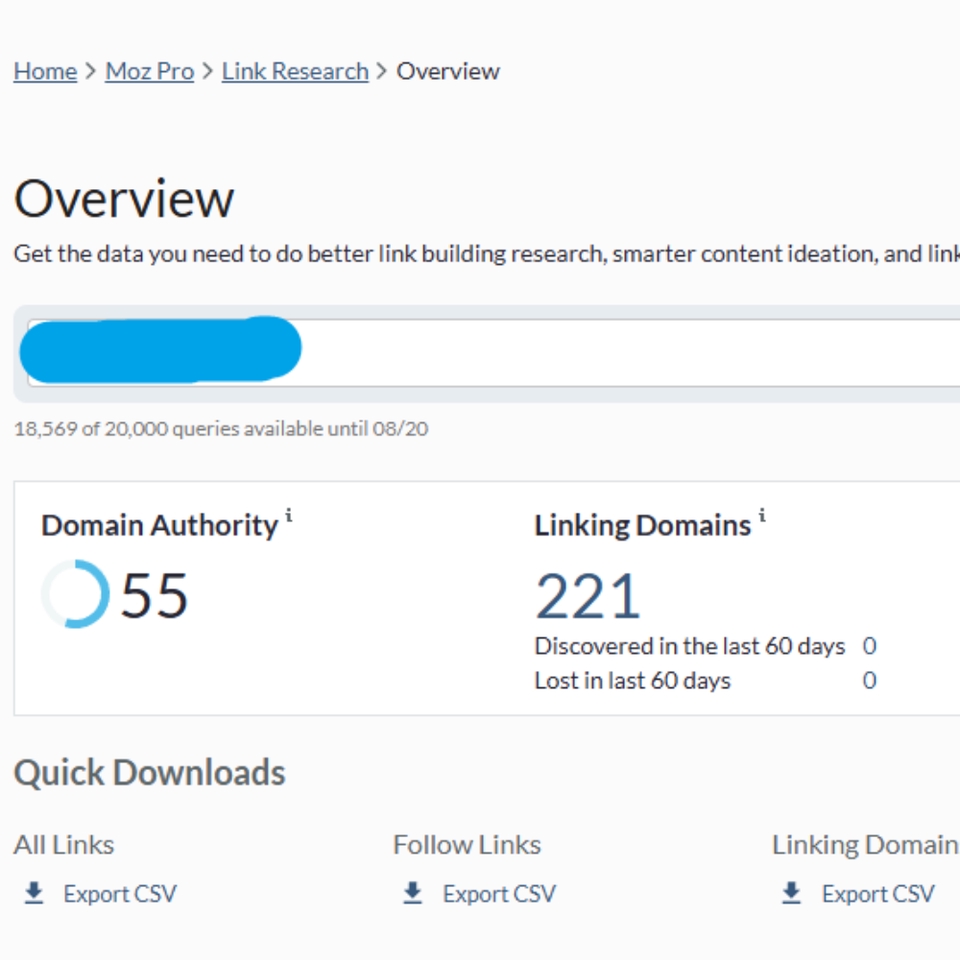Select the Overview breadcrumb item
This screenshot has width=960, height=960.
tap(448, 71)
